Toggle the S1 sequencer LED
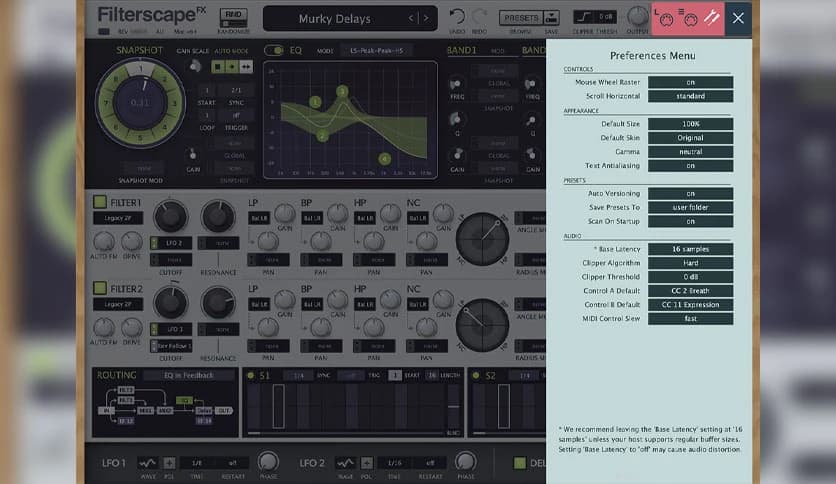 pos(250,375)
